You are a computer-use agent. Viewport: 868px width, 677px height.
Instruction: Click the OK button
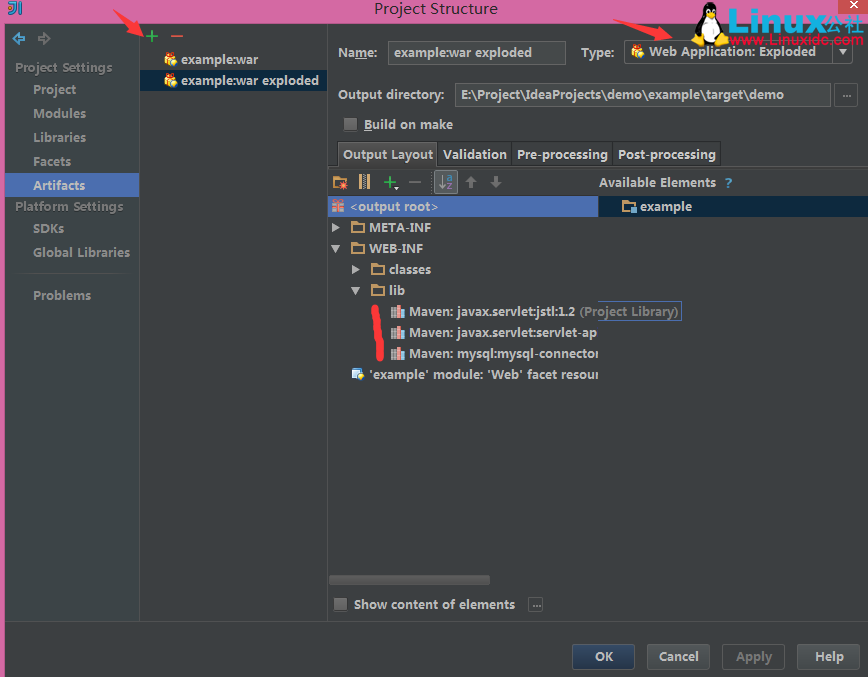coord(603,657)
